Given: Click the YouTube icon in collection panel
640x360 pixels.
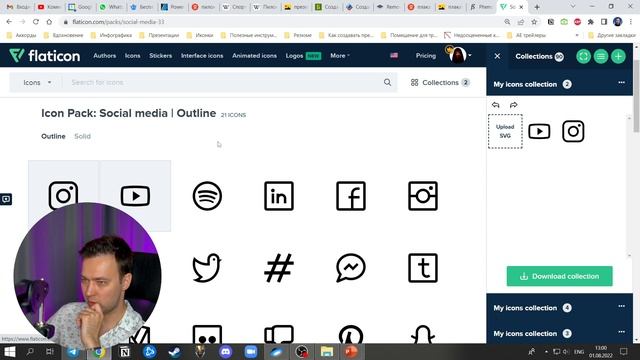Looking at the screenshot, I should click(539, 131).
